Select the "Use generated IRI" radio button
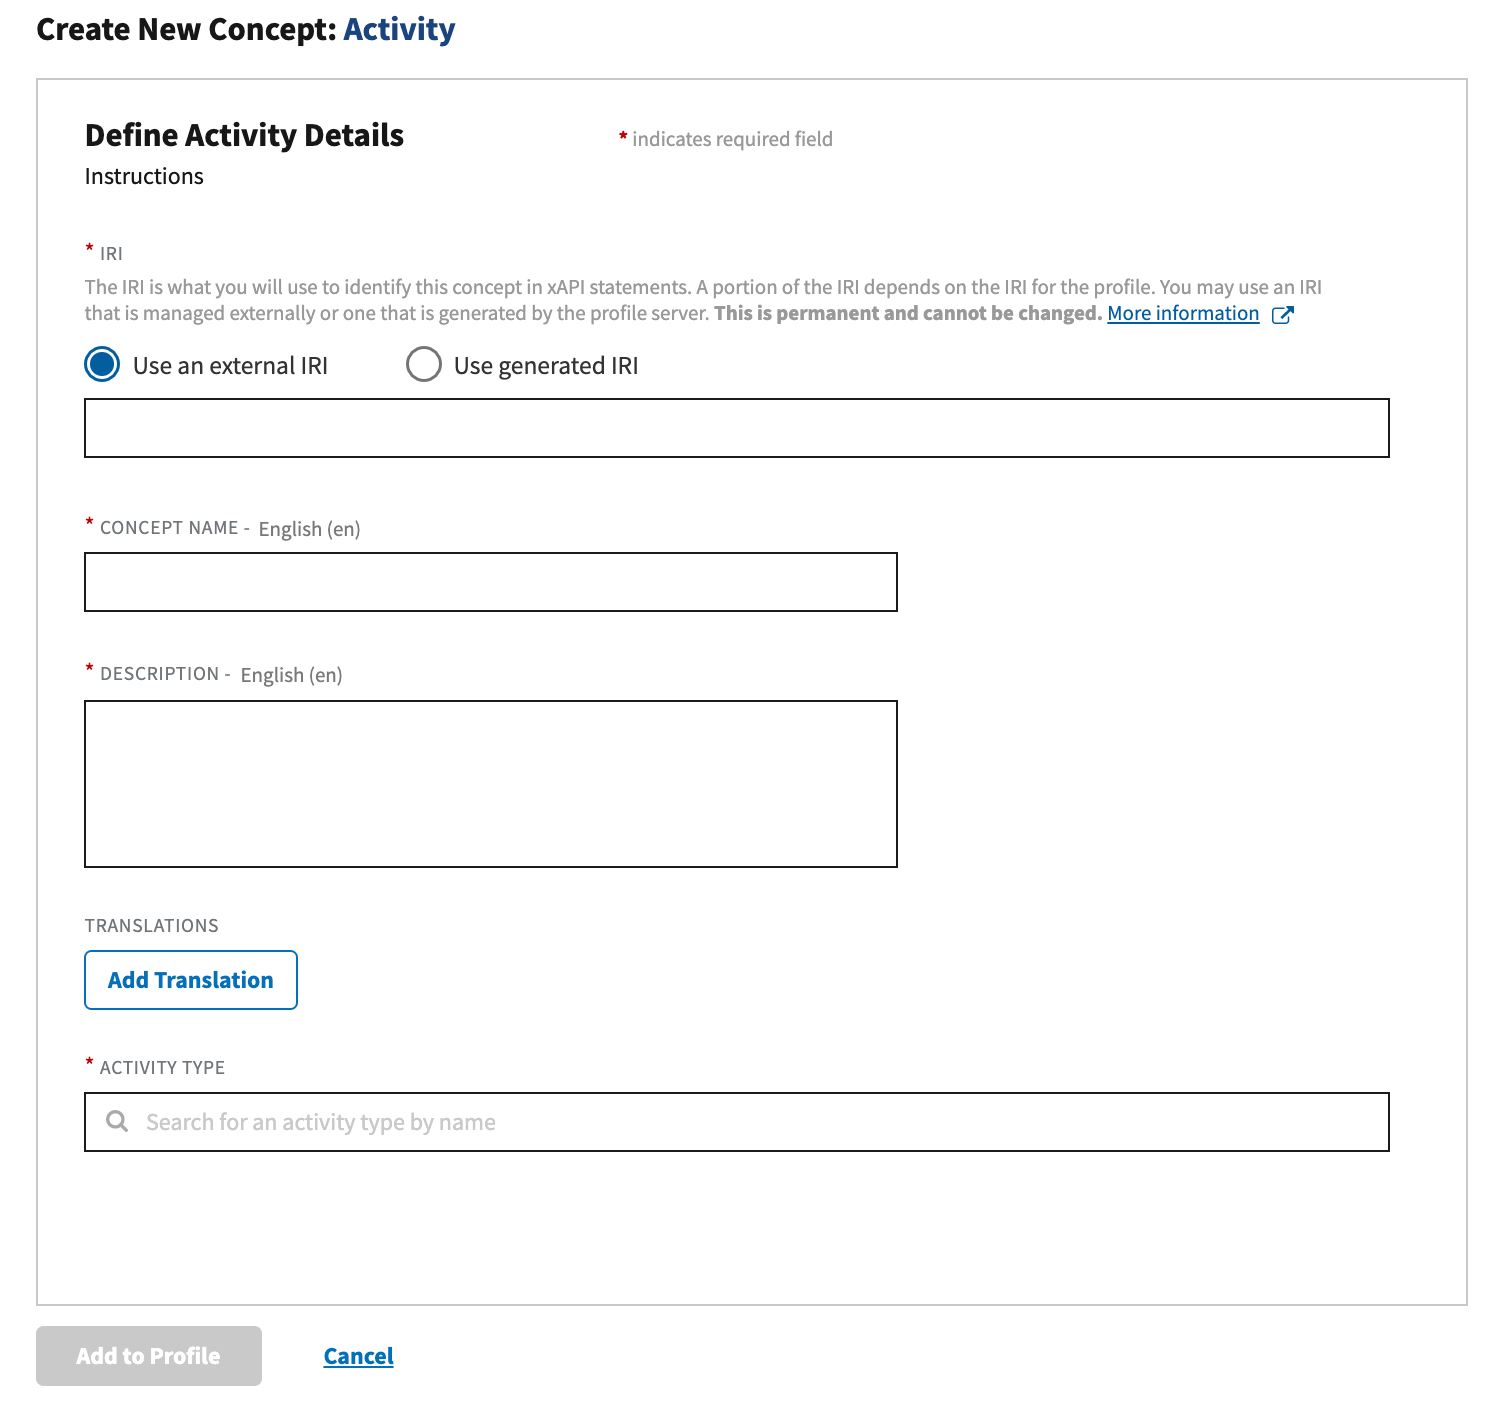This screenshot has width=1502, height=1406. coord(424,365)
